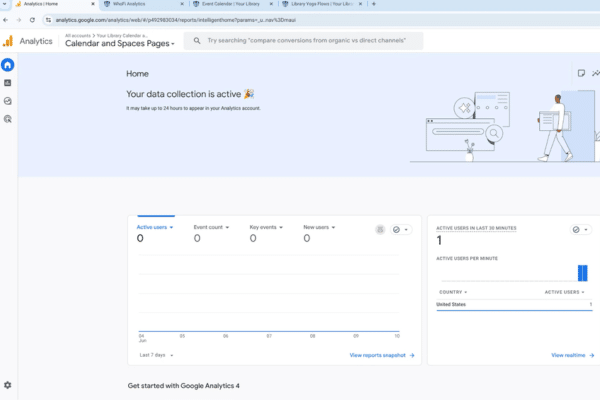Reload the current page
Viewport: 600px width, 400px height.
point(32,20)
